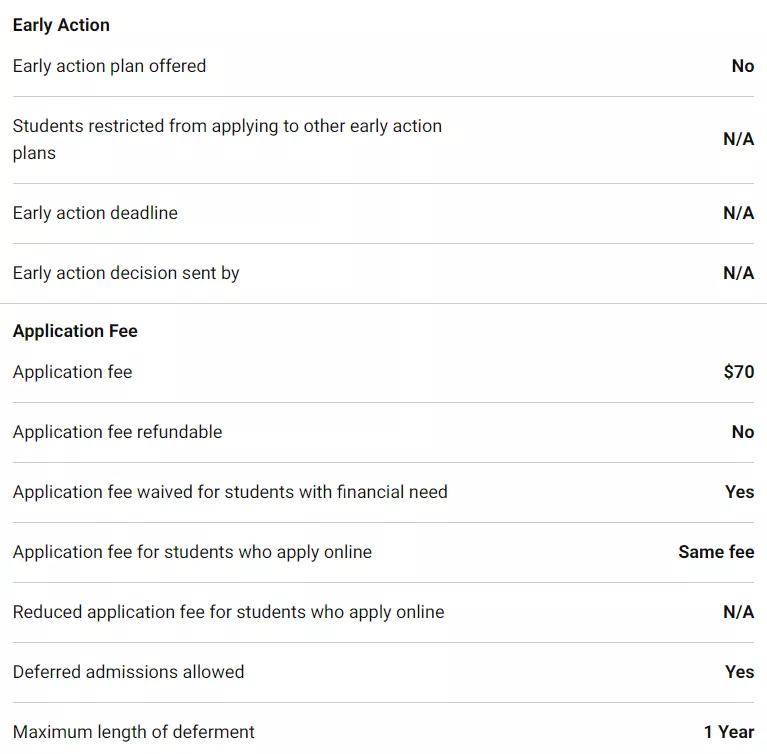Viewport: 767px width, 754px height.
Task: Click 'Yes' for fee waived financial need
Action: (x=740, y=492)
